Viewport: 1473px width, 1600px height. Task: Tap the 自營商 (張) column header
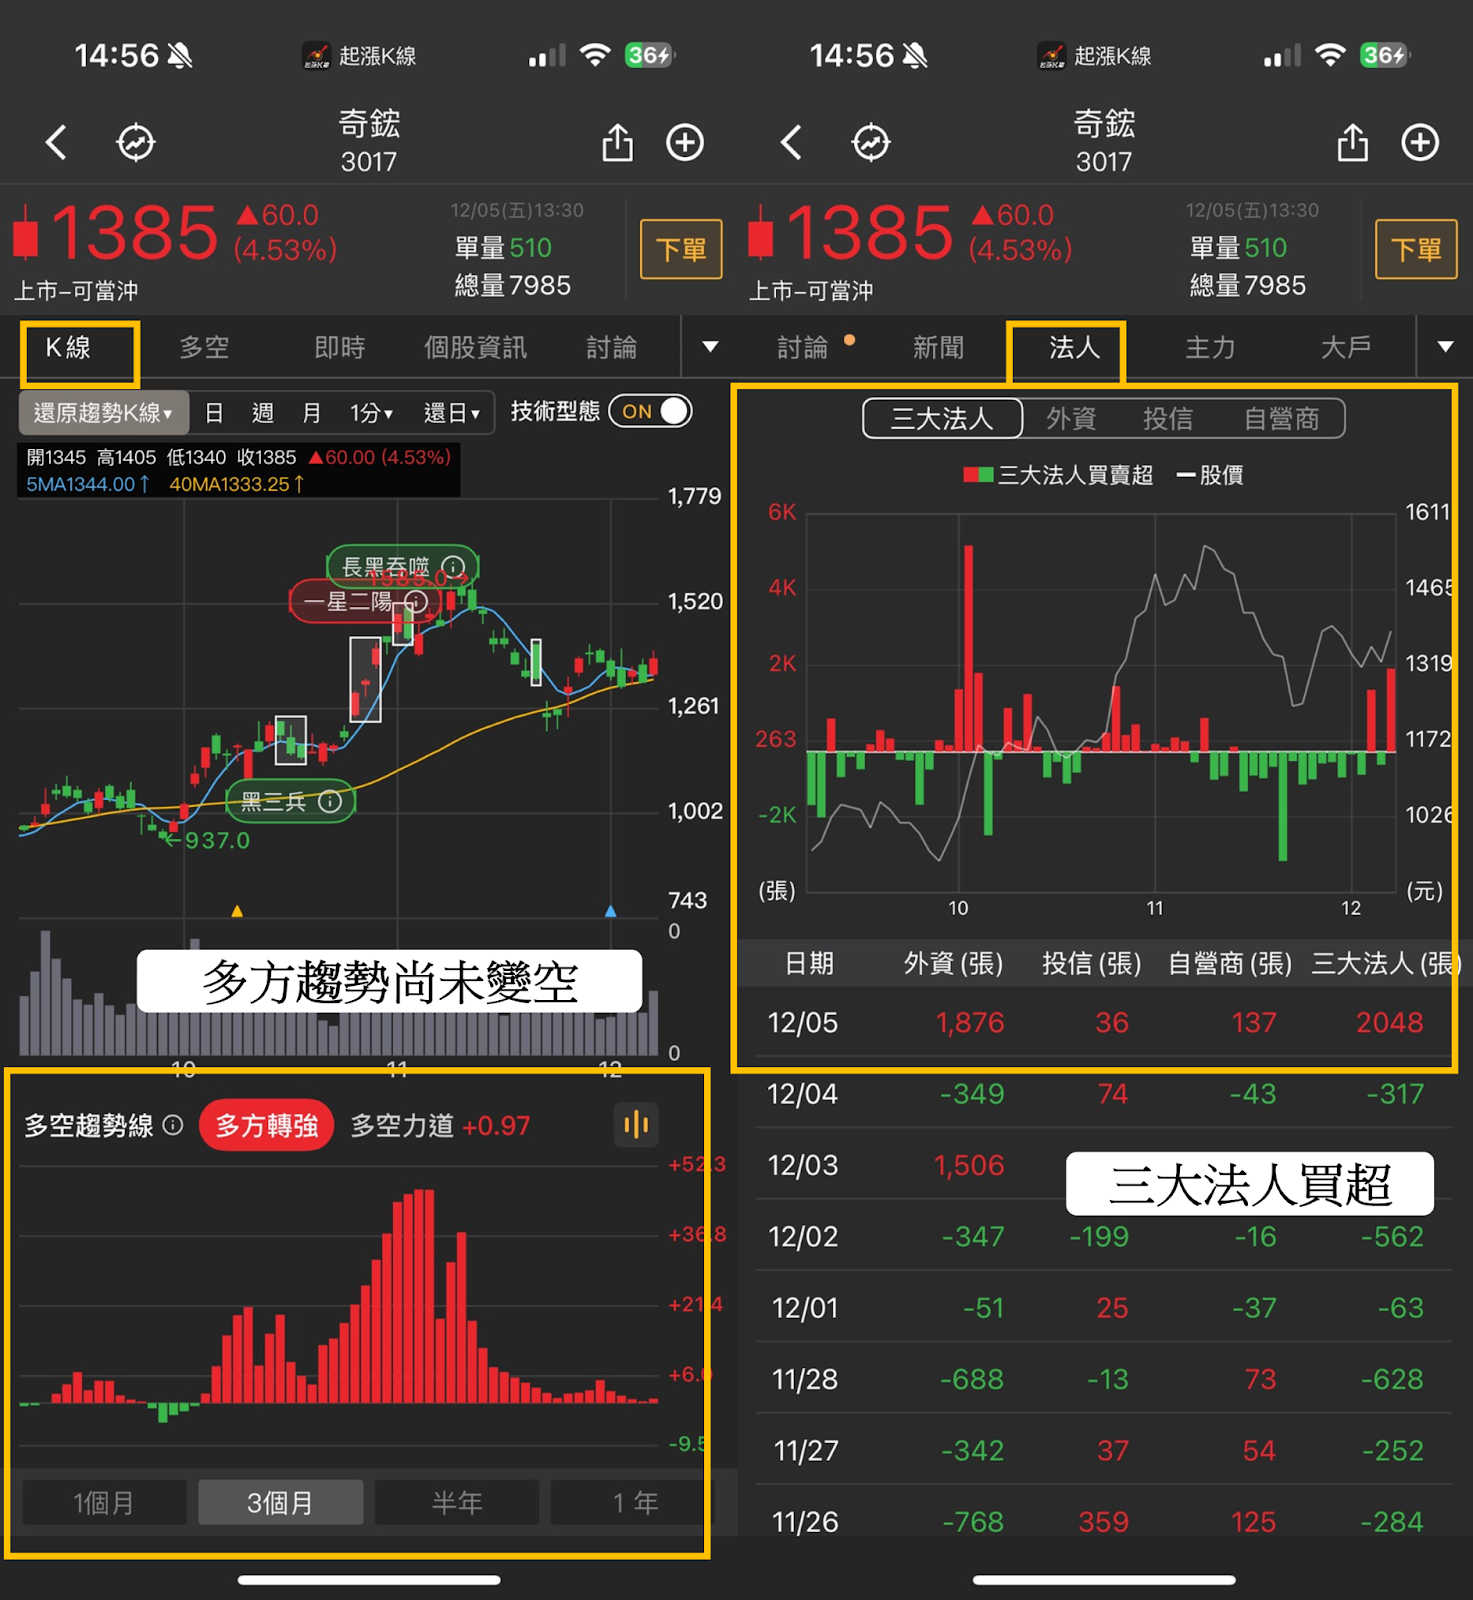[1230, 964]
